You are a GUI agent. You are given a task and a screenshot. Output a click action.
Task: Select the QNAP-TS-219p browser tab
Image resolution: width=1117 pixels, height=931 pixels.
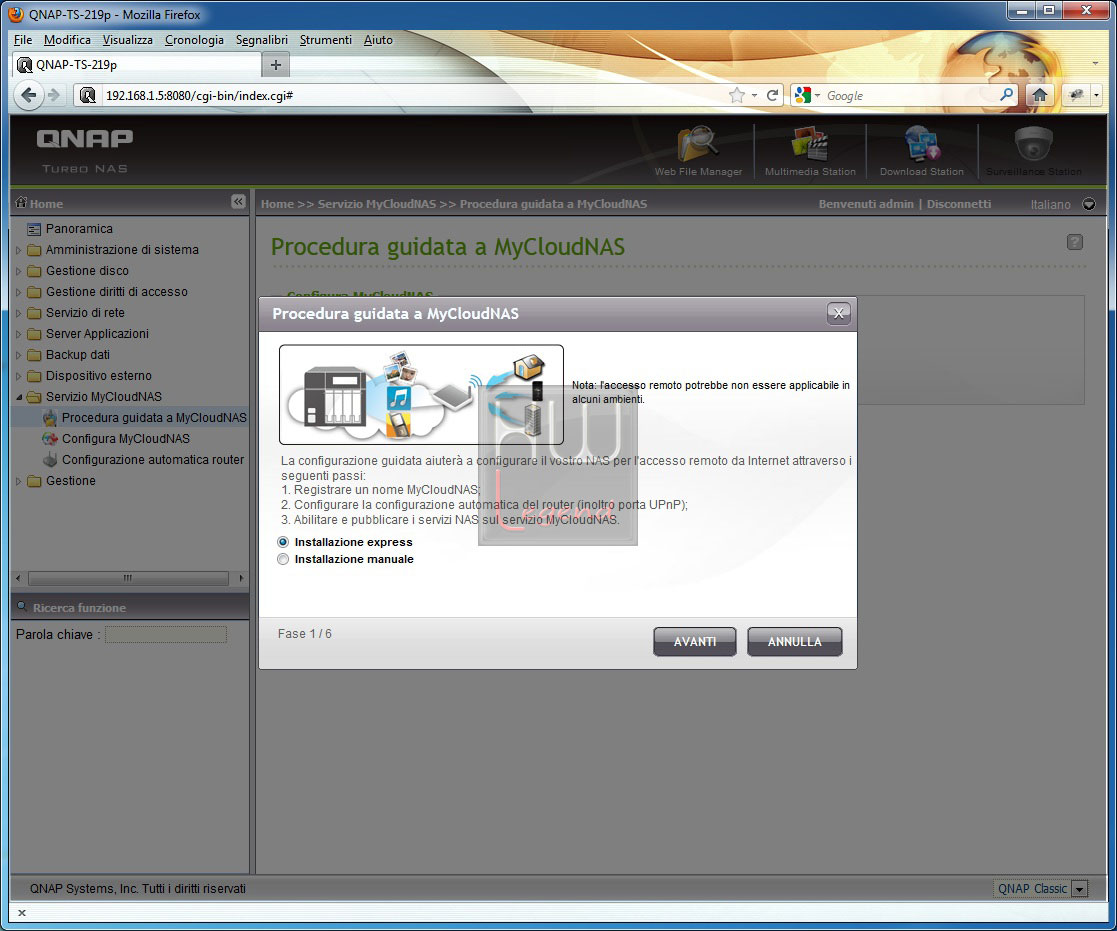pos(137,65)
